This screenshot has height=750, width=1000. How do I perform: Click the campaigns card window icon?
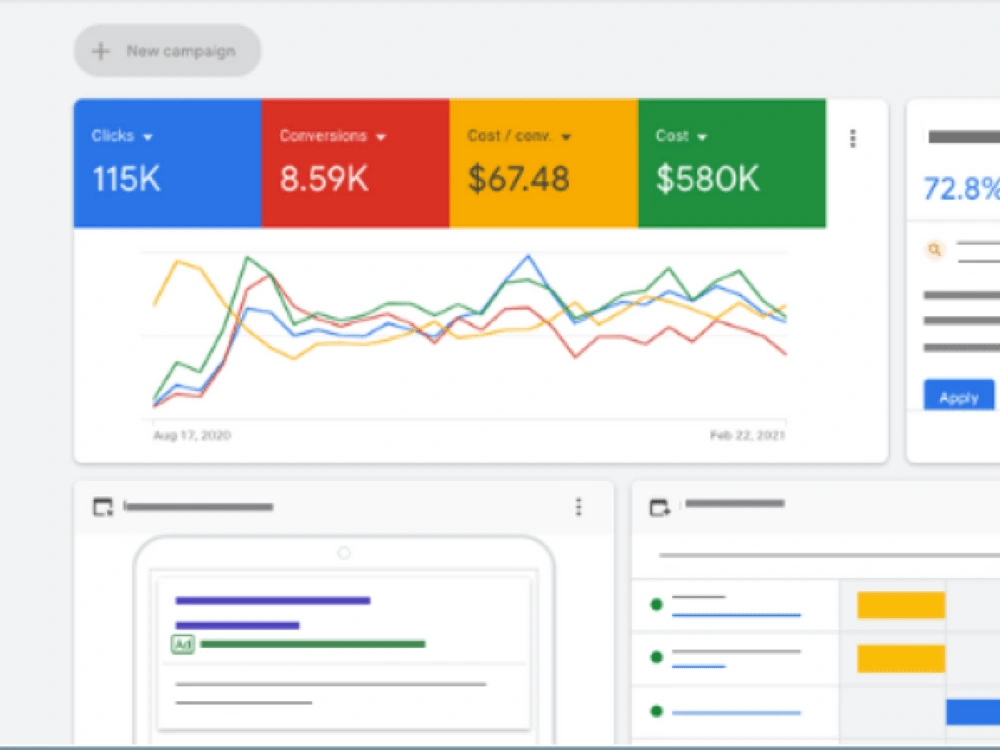[659, 508]
